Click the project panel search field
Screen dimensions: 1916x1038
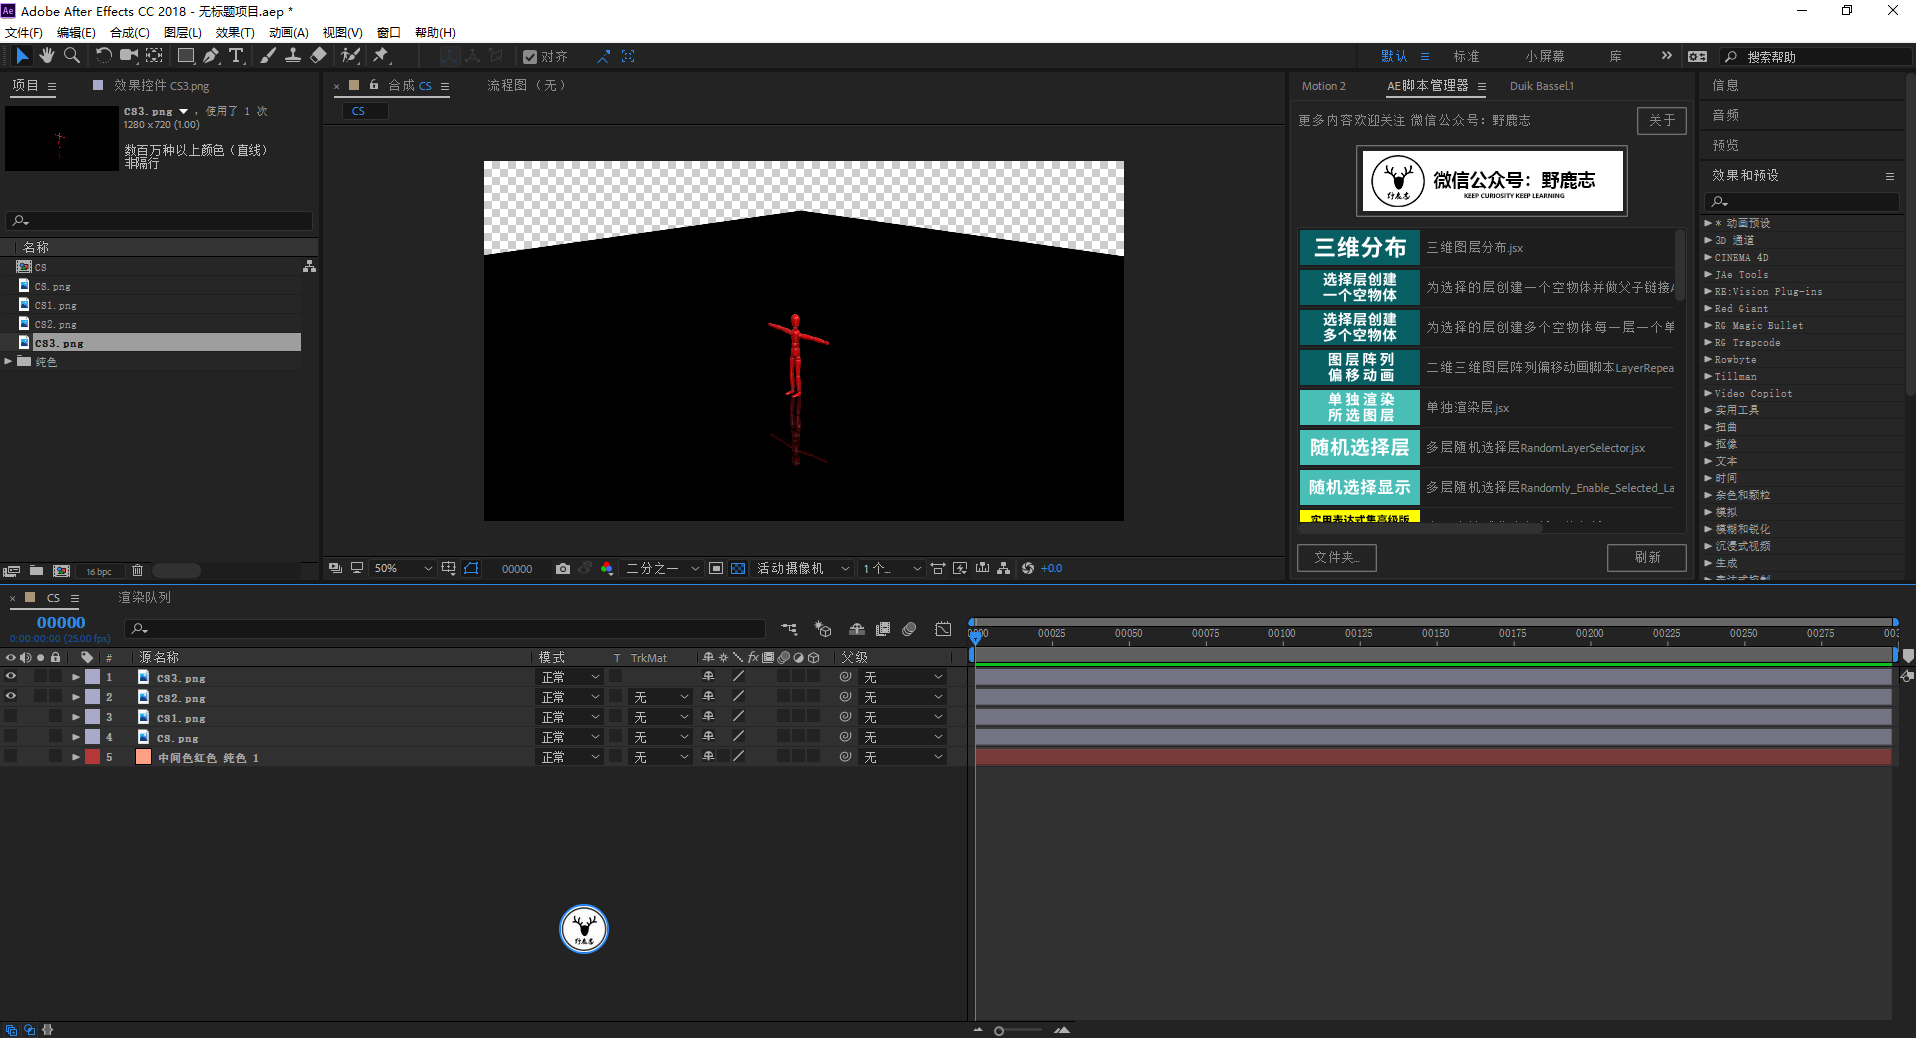pyautogui.click(x=160, y=221)
